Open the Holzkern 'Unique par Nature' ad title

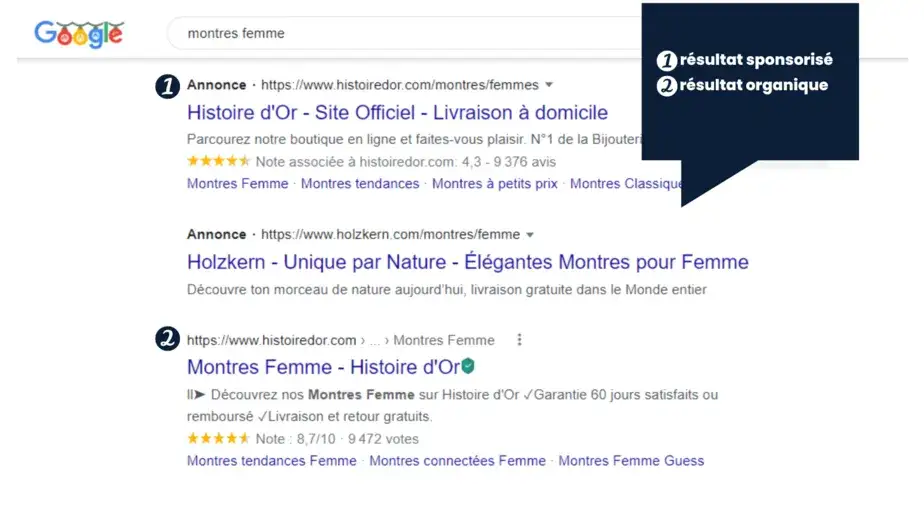click(x=468, y=262)
